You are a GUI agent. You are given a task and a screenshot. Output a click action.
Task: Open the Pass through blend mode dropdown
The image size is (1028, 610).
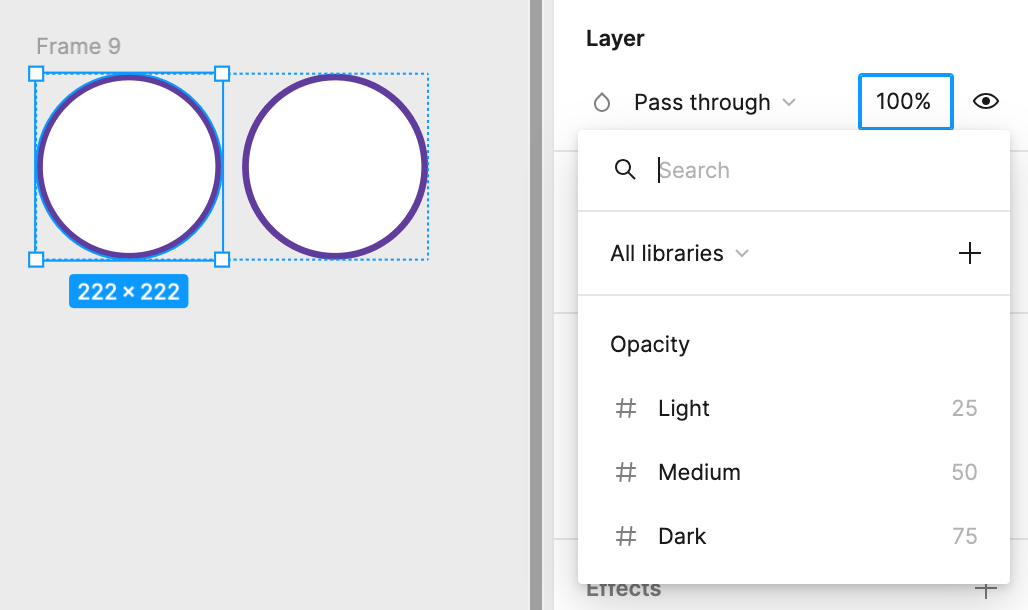point(715,102)
